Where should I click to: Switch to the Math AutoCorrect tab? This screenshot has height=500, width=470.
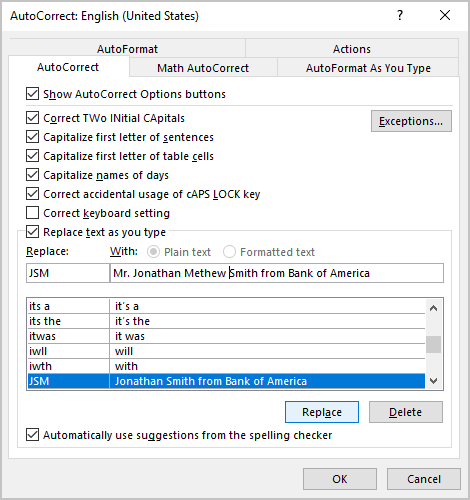[x=203, y=68]
